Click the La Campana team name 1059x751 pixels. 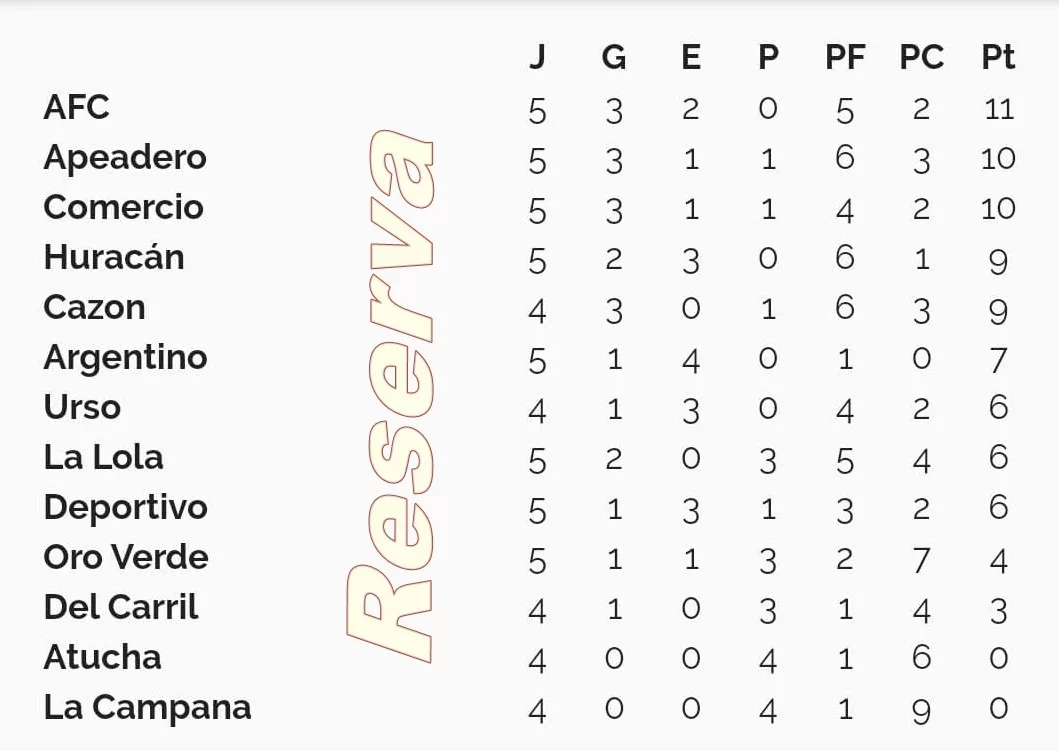[147, 707]
